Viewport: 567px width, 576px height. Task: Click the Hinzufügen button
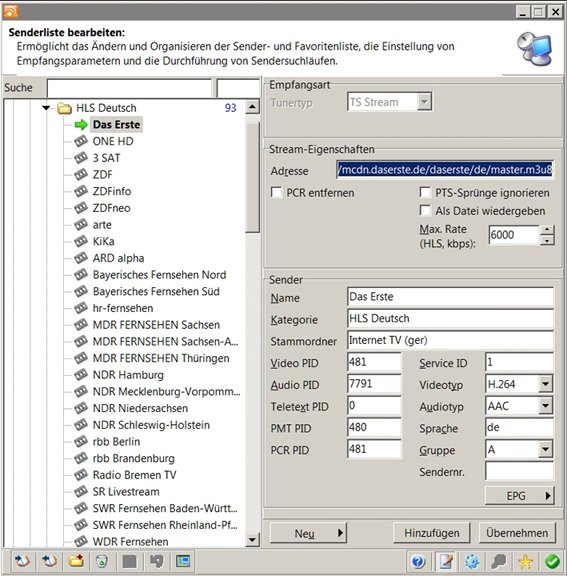point(431,533)
